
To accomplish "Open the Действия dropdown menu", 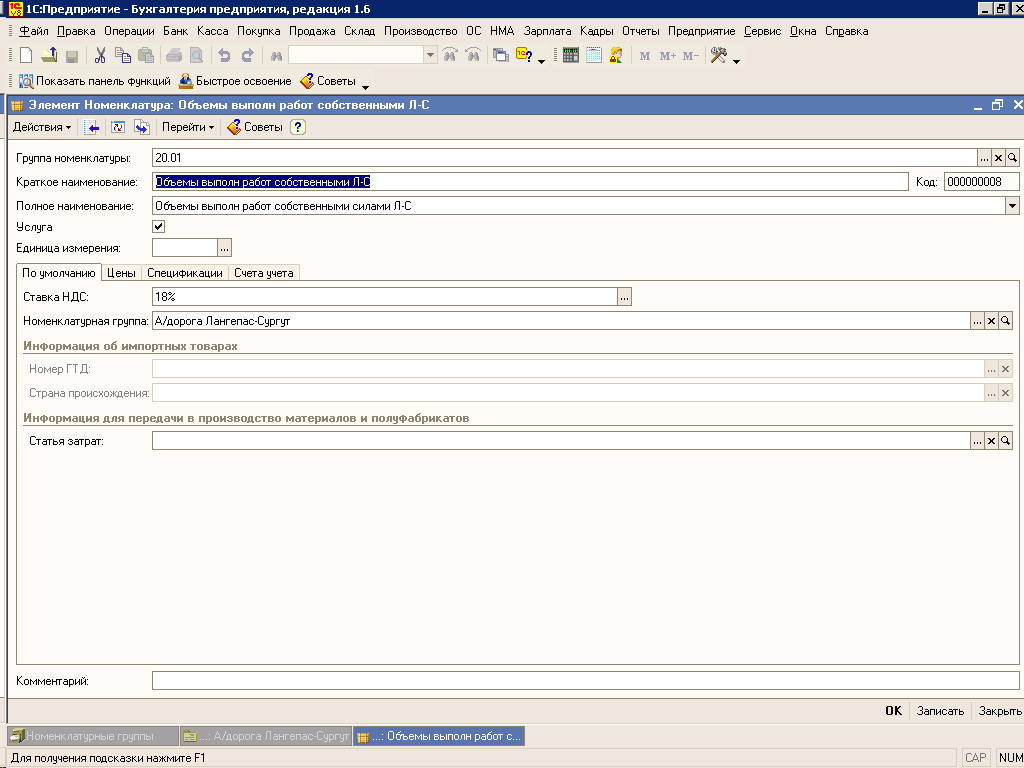I will click(42, 127).
